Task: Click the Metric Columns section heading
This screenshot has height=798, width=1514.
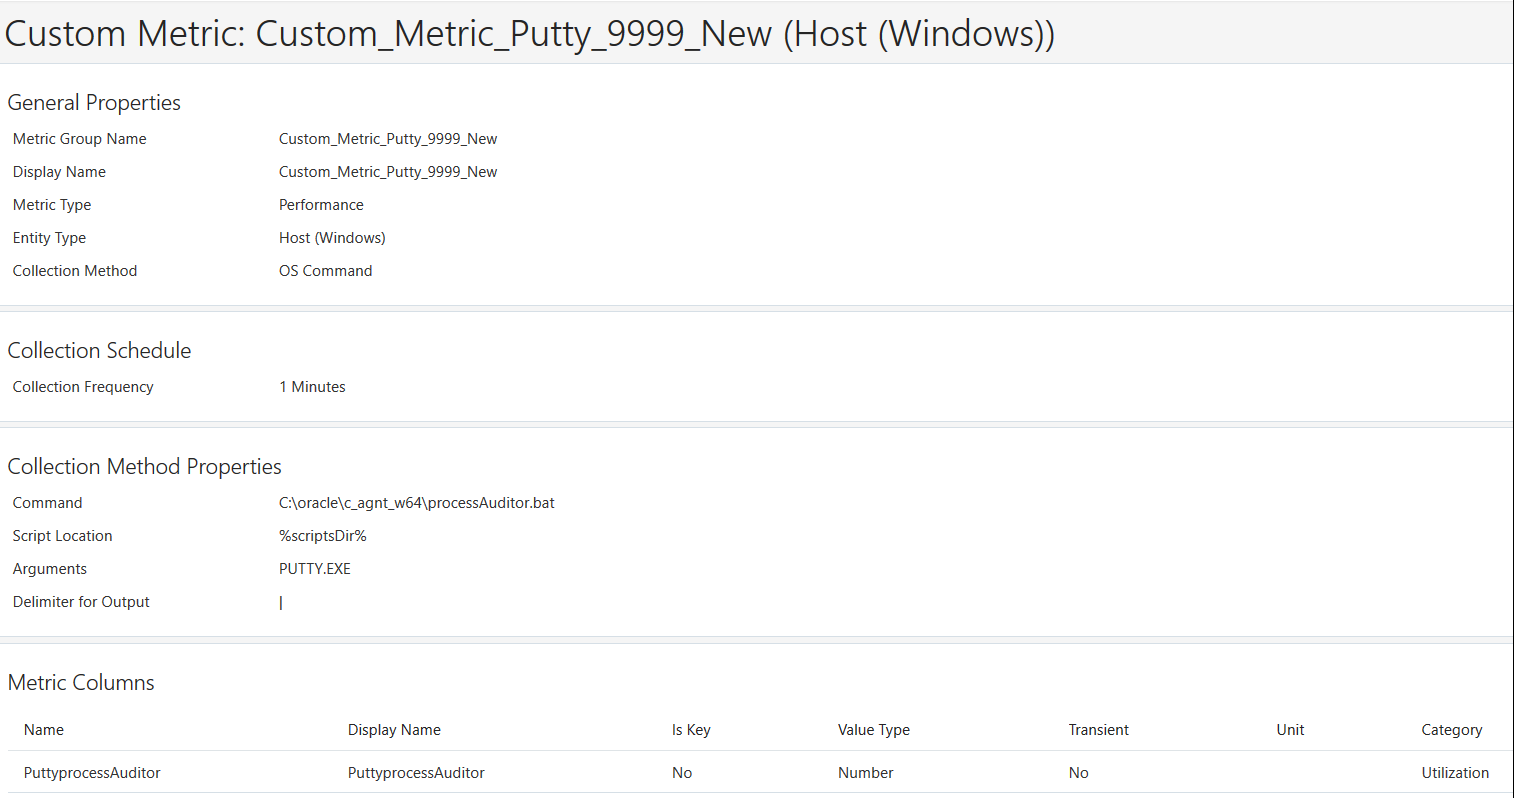Action: click(81, 683)
